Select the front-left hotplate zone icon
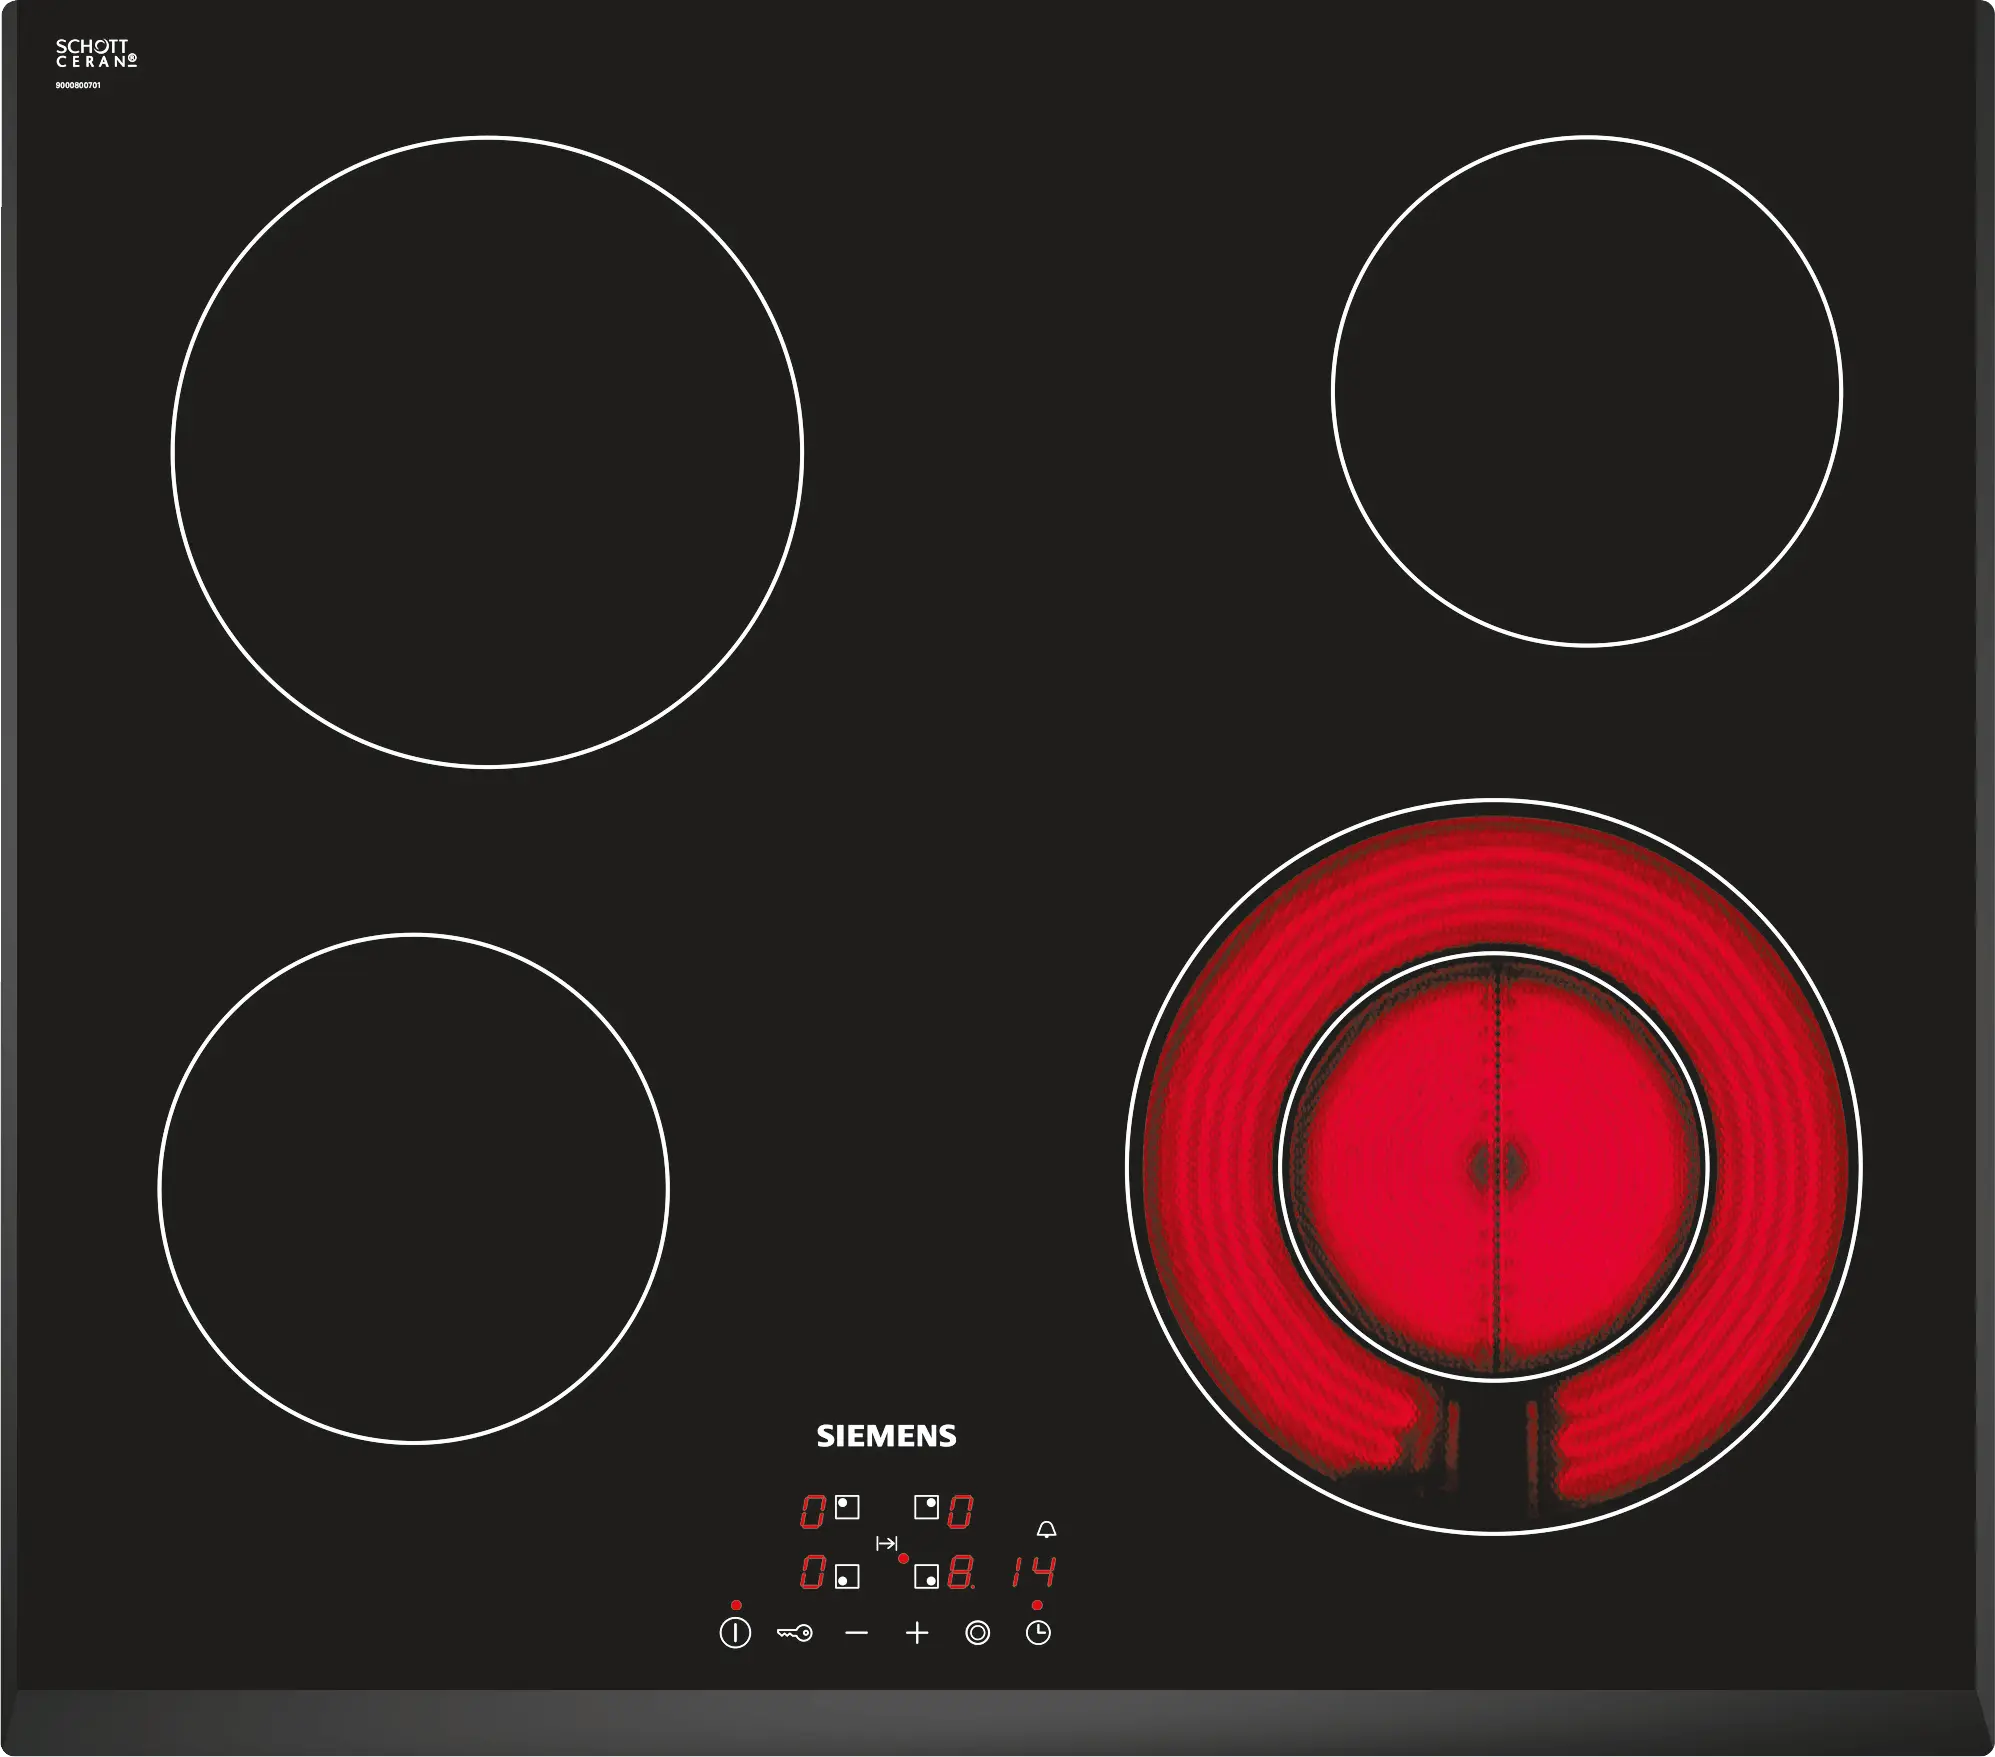Image resolution: width=1995 pixels, height=1757 pixels. (847, 1577)
